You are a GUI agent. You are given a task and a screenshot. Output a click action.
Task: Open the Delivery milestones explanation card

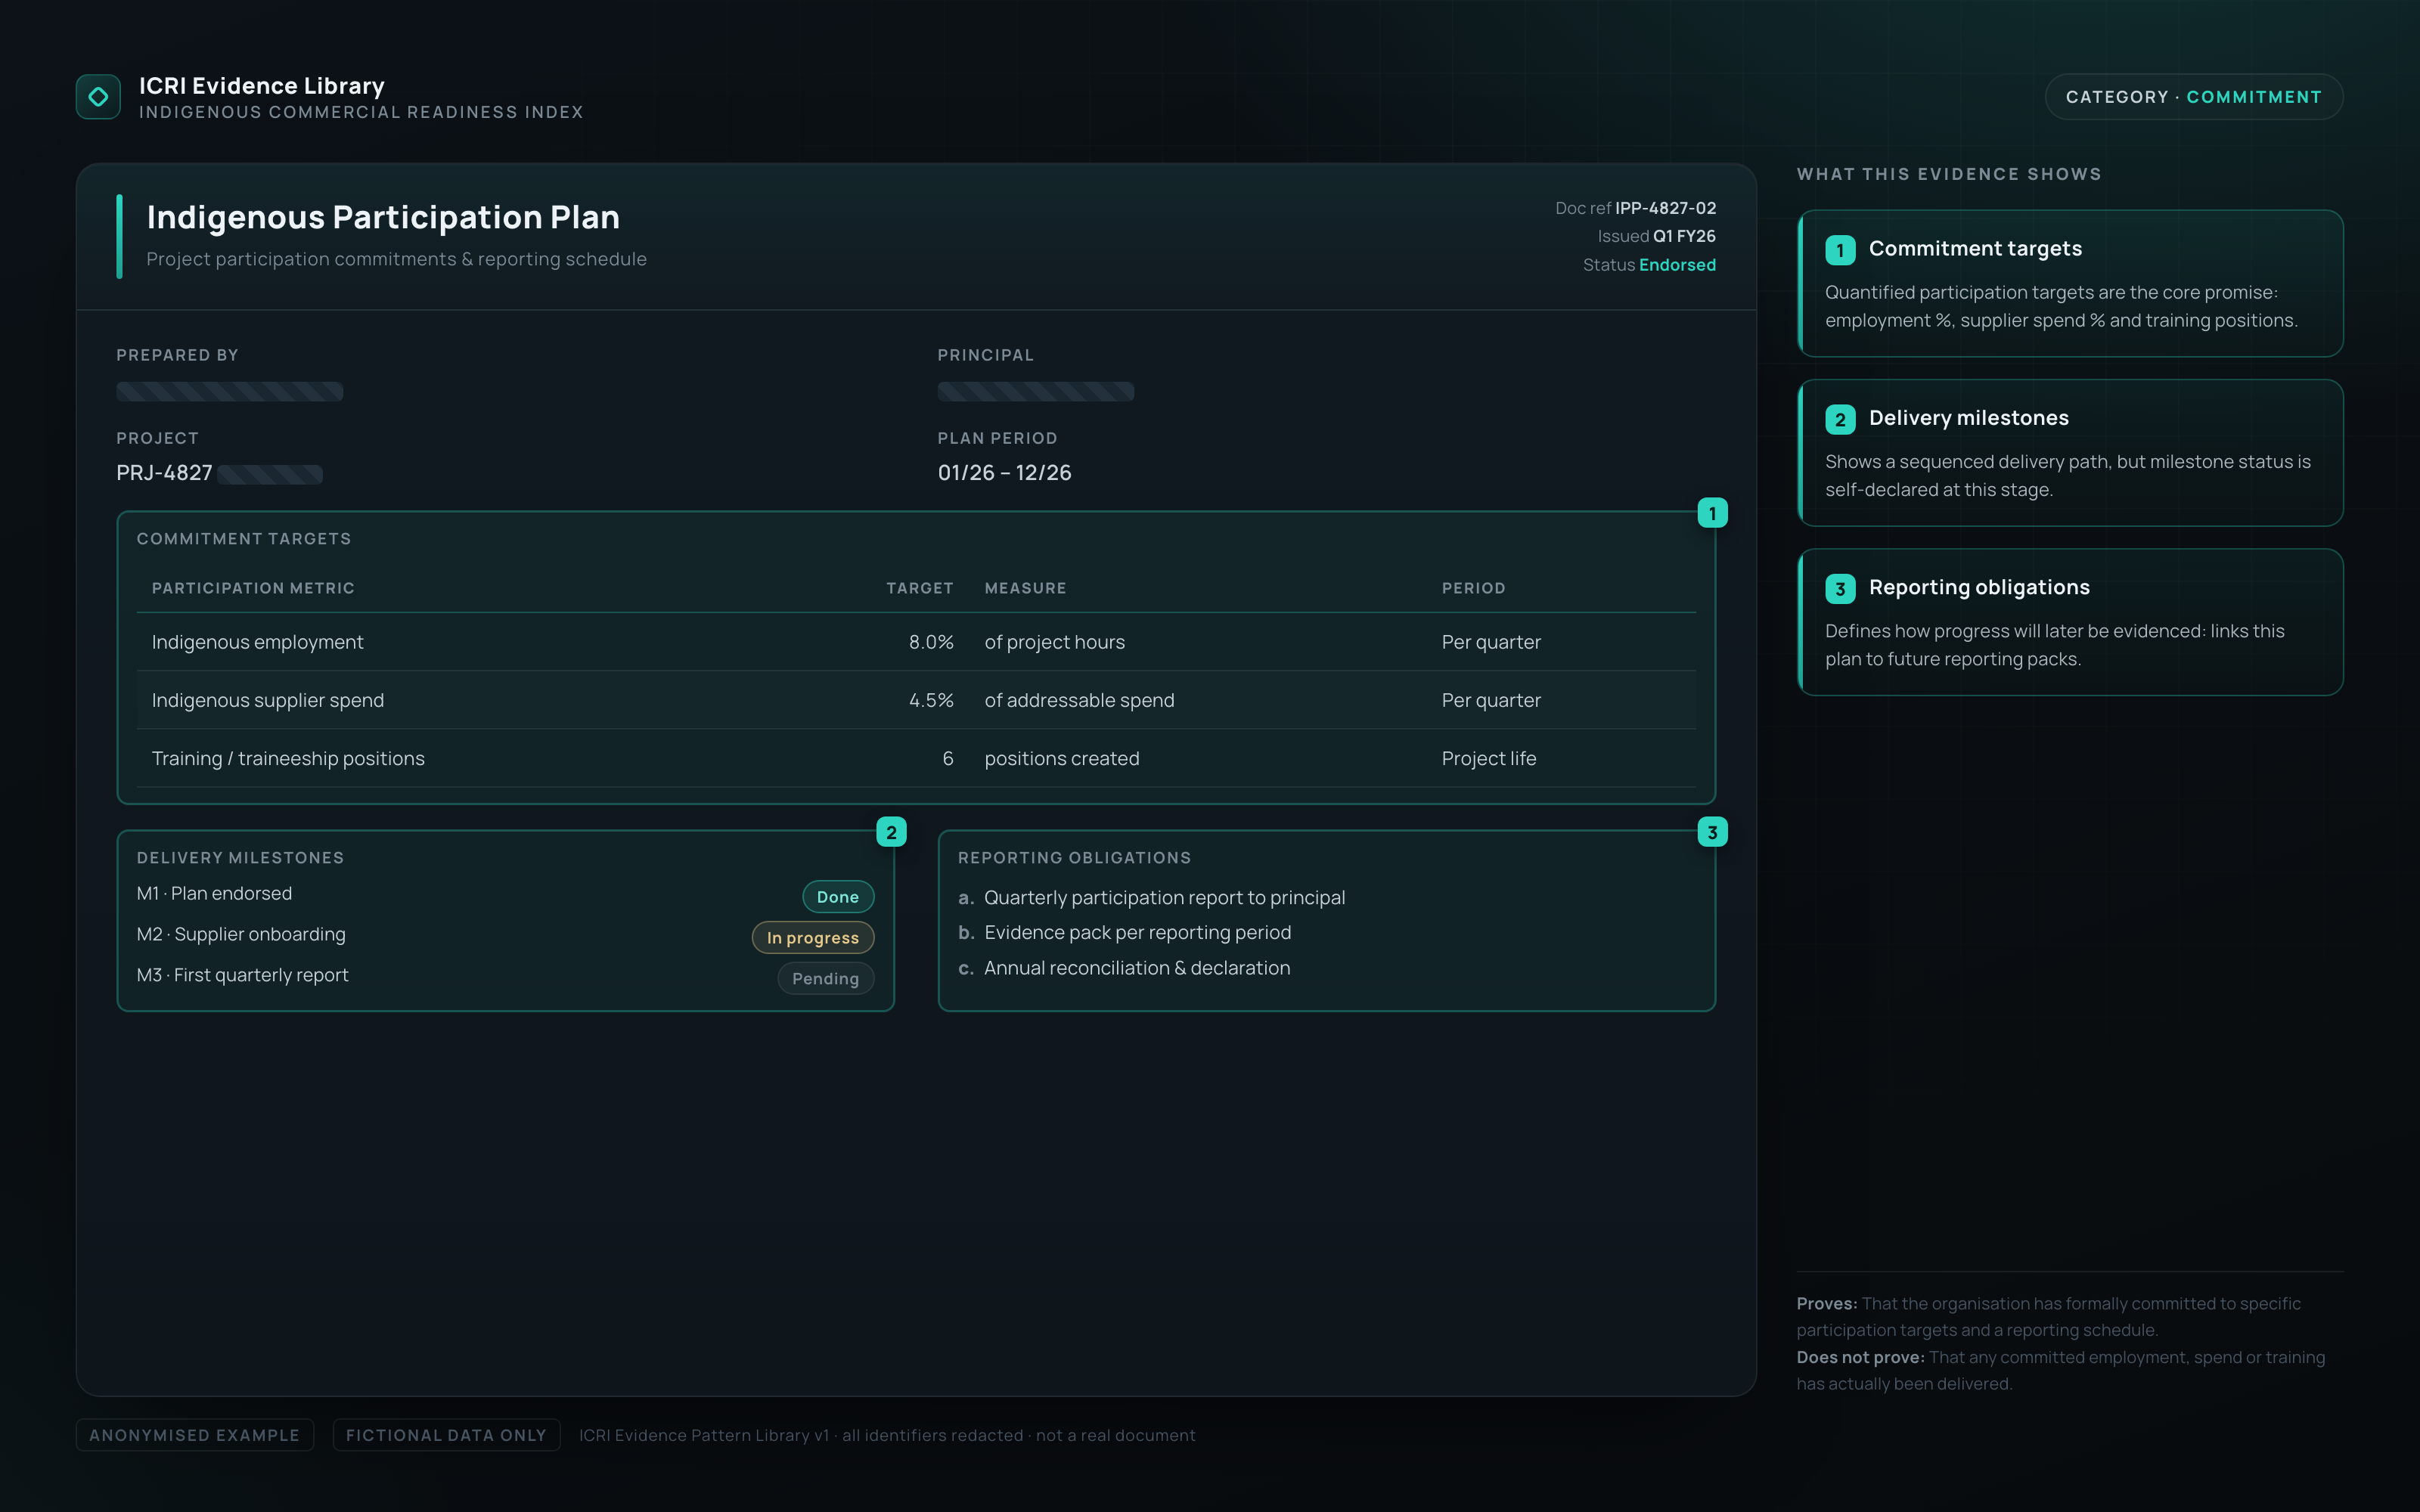tap(2070, 452)
